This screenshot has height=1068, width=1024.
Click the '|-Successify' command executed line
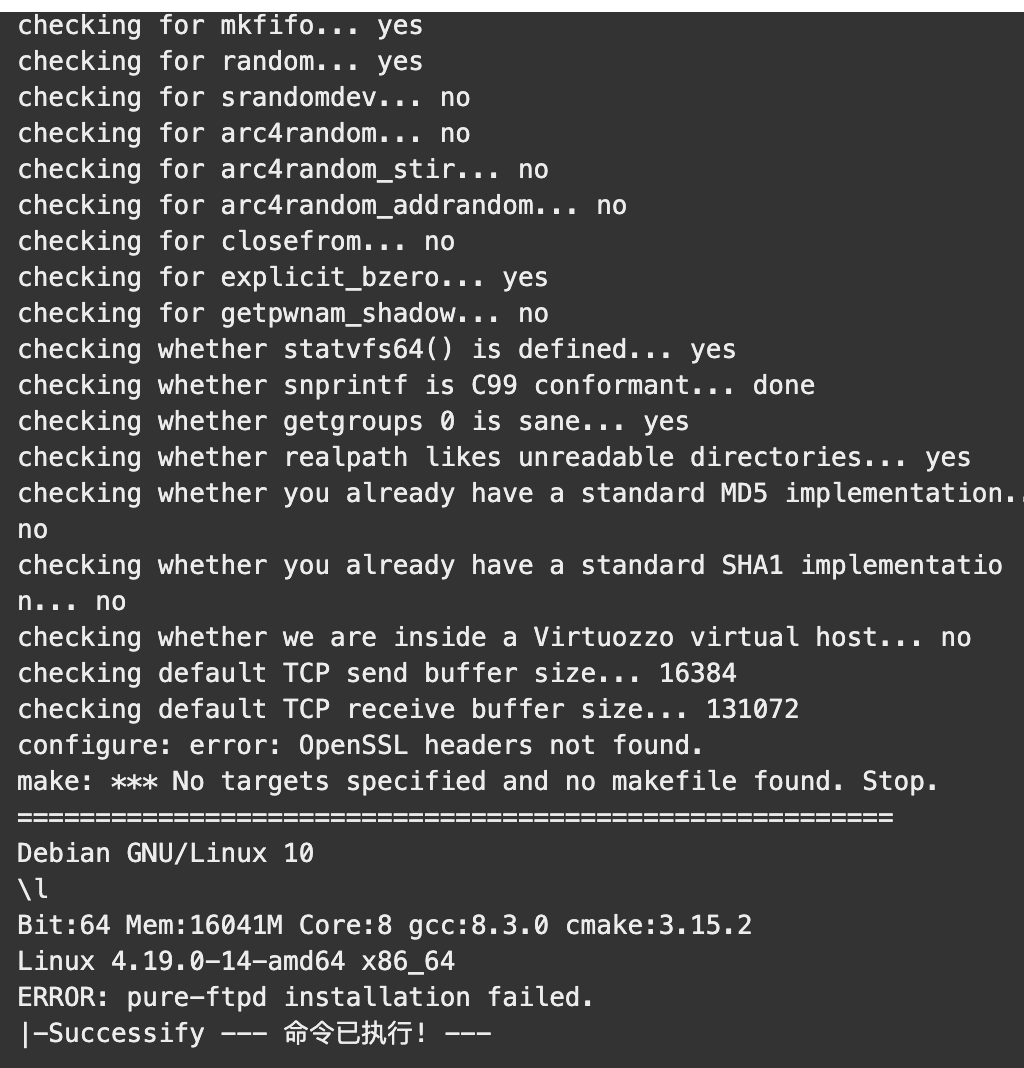254,1033
